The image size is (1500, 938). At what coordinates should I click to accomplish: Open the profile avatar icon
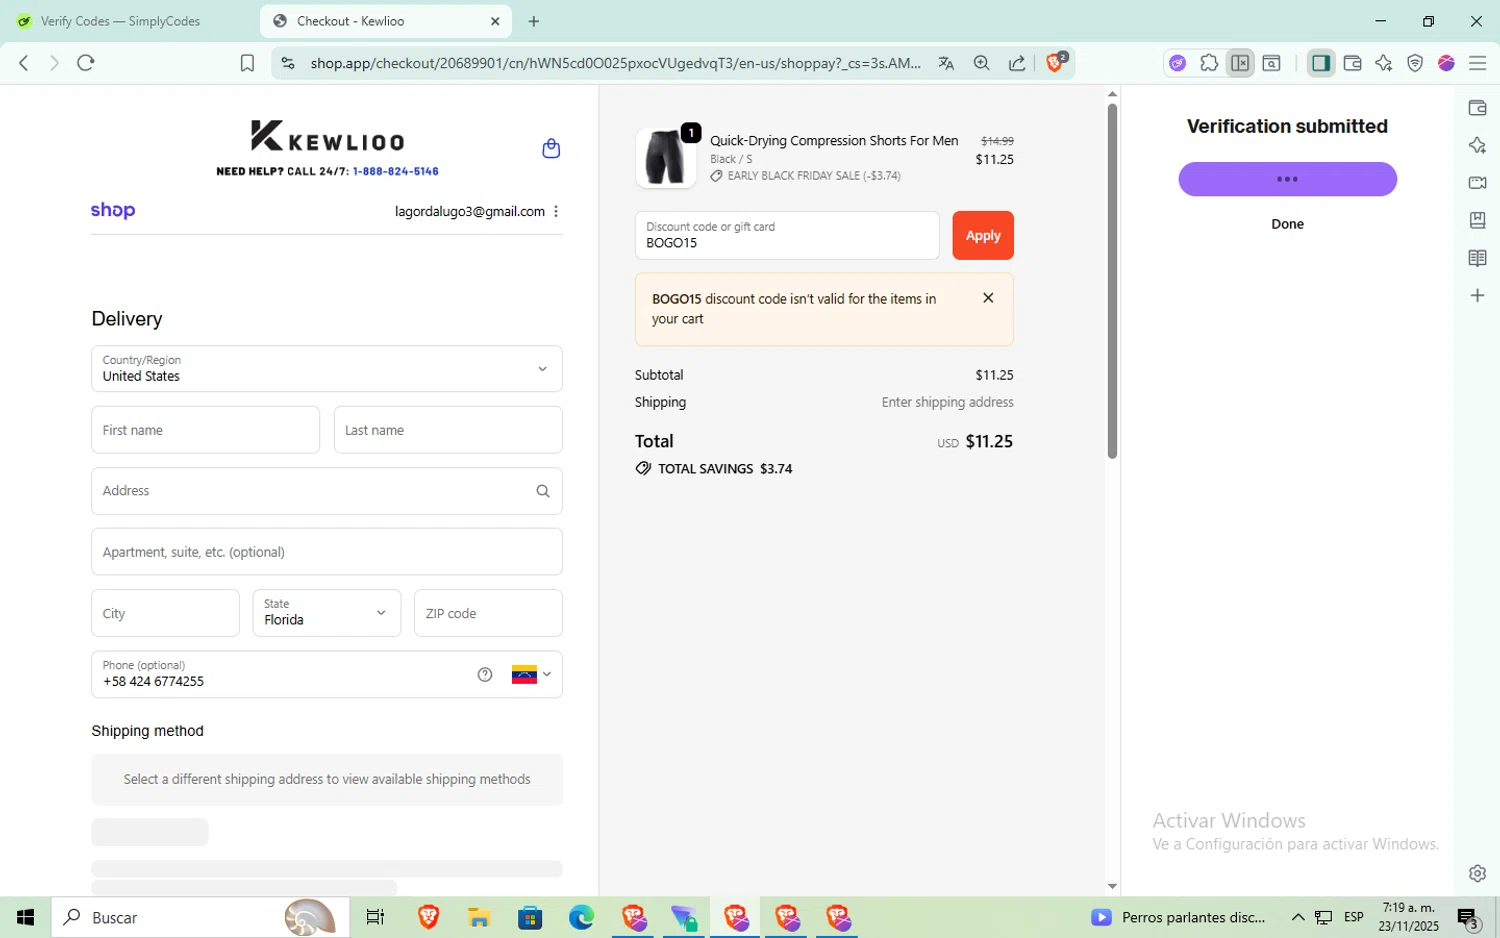(x=1446, y=63)
